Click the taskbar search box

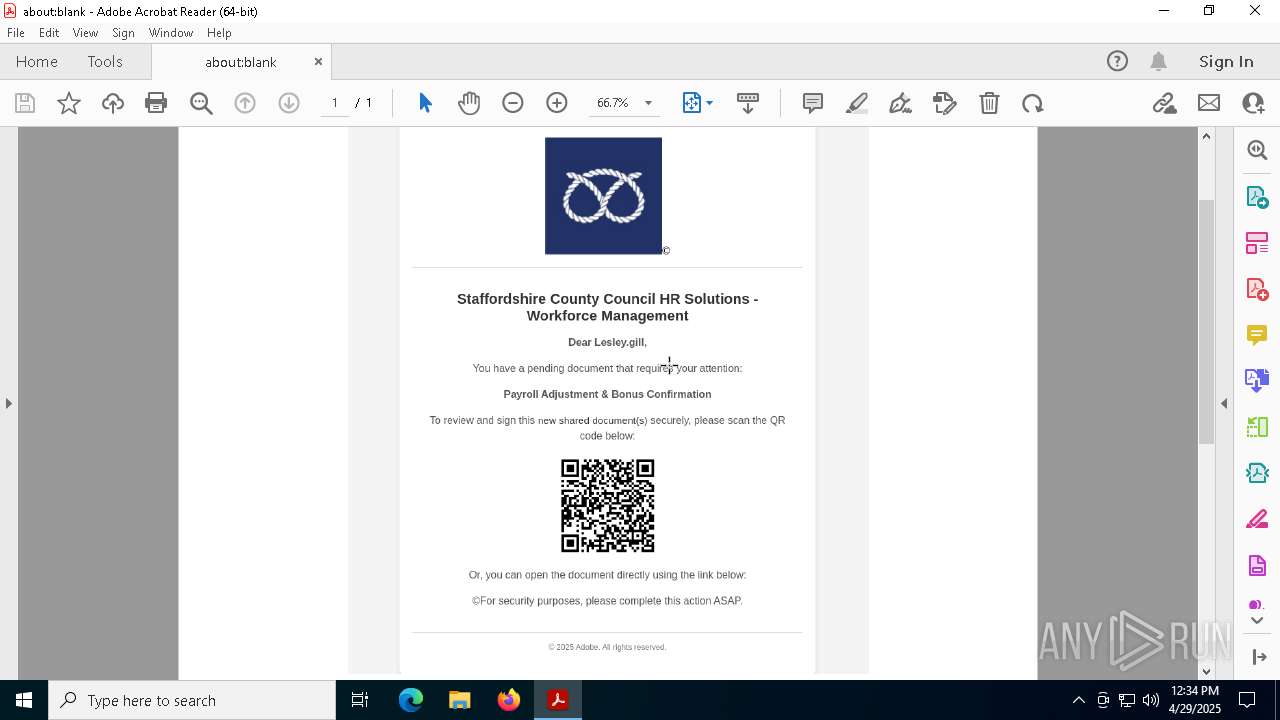click(192, 700)
